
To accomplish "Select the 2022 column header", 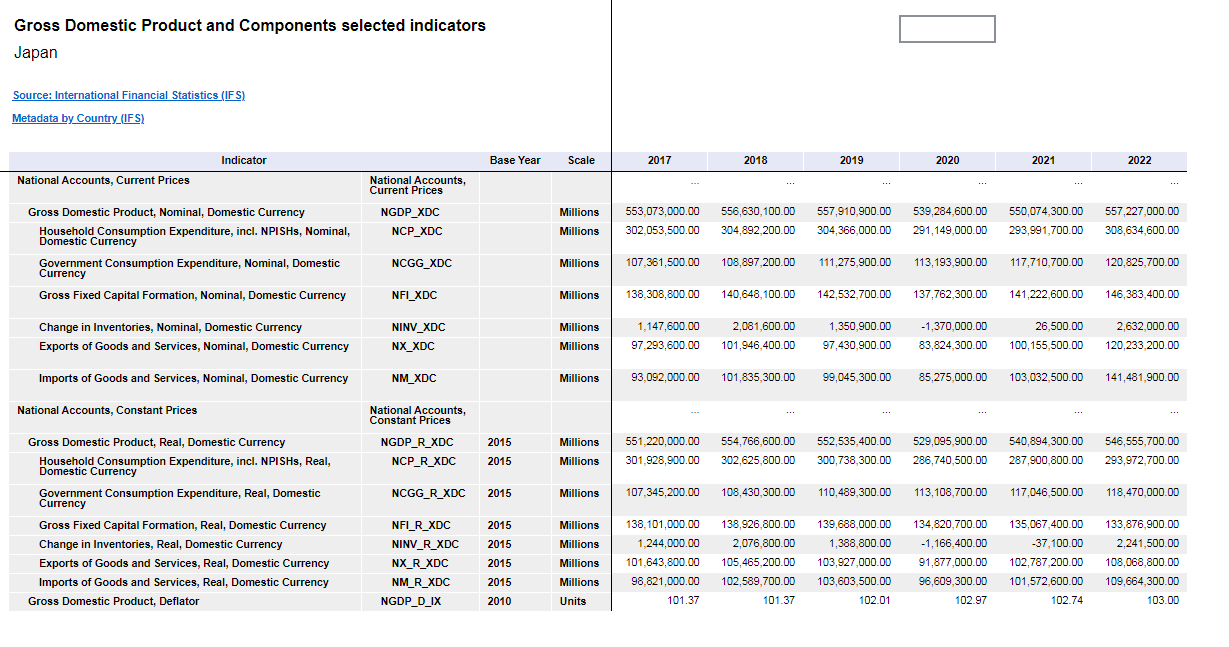I will 1139,160.
